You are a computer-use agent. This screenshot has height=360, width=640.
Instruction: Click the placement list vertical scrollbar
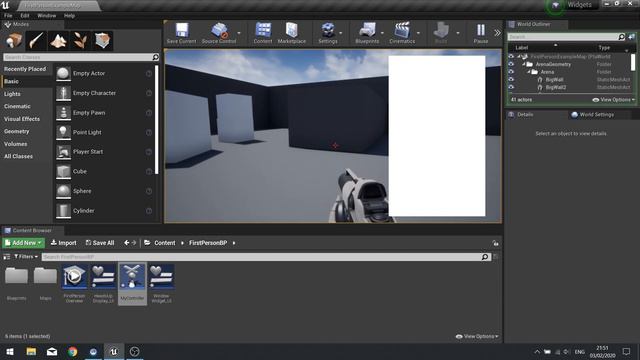[x=157, y=119]
